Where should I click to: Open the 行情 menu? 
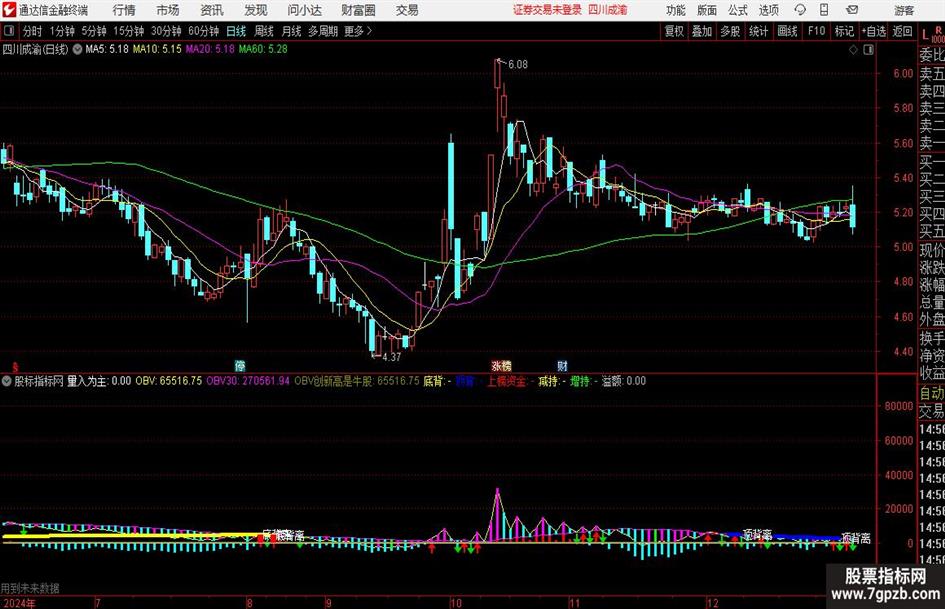(x=124, y=10)
